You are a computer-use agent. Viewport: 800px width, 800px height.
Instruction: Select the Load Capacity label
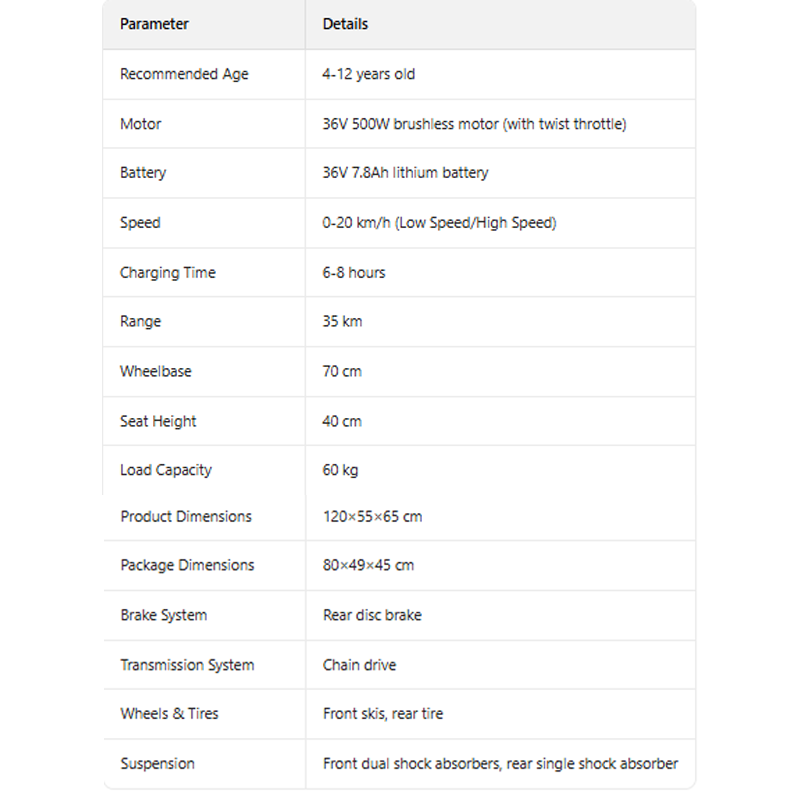click(x=166, y=470)
